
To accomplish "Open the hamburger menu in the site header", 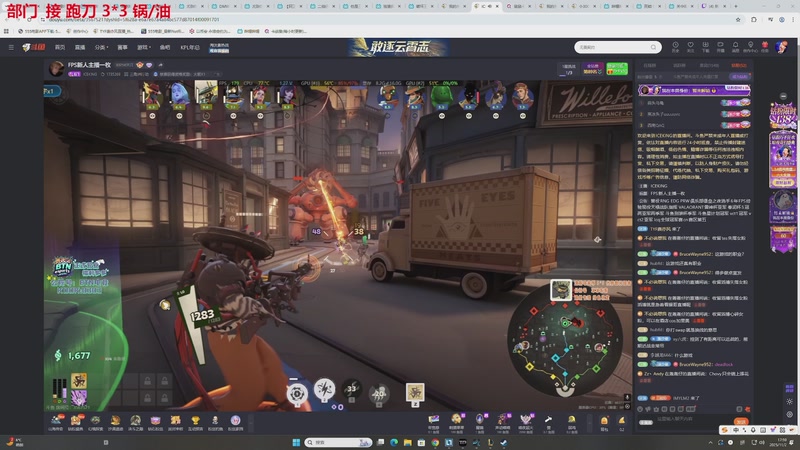I will click(11, 47).
